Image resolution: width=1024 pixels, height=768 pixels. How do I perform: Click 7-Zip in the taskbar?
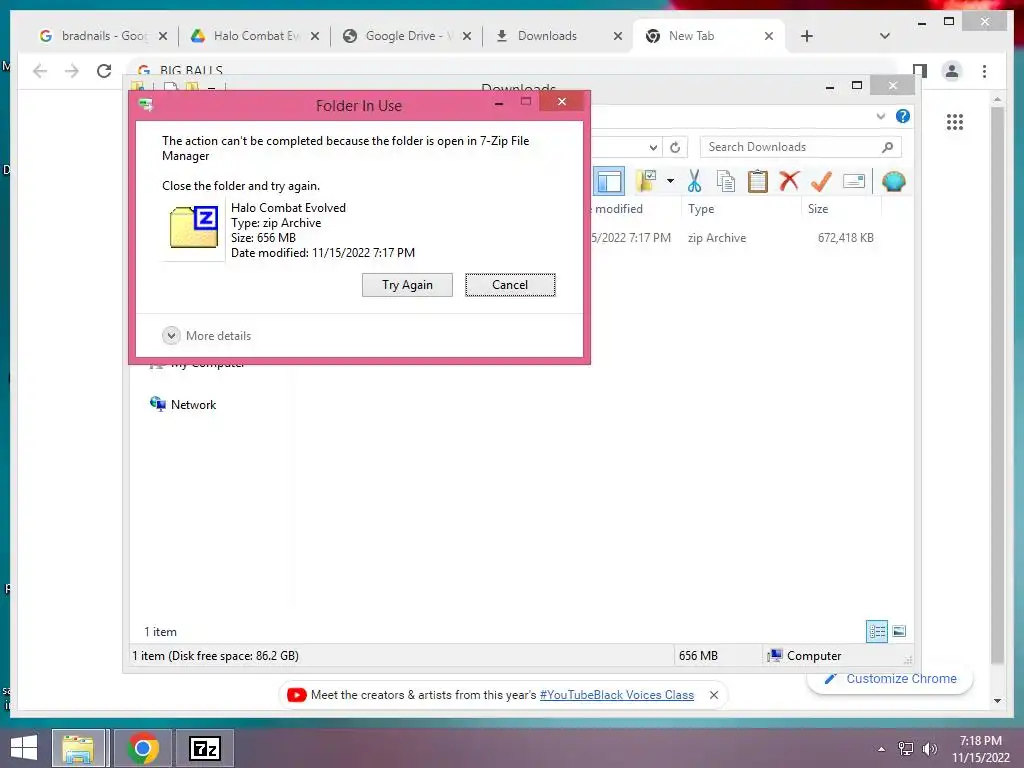(204, 748)
